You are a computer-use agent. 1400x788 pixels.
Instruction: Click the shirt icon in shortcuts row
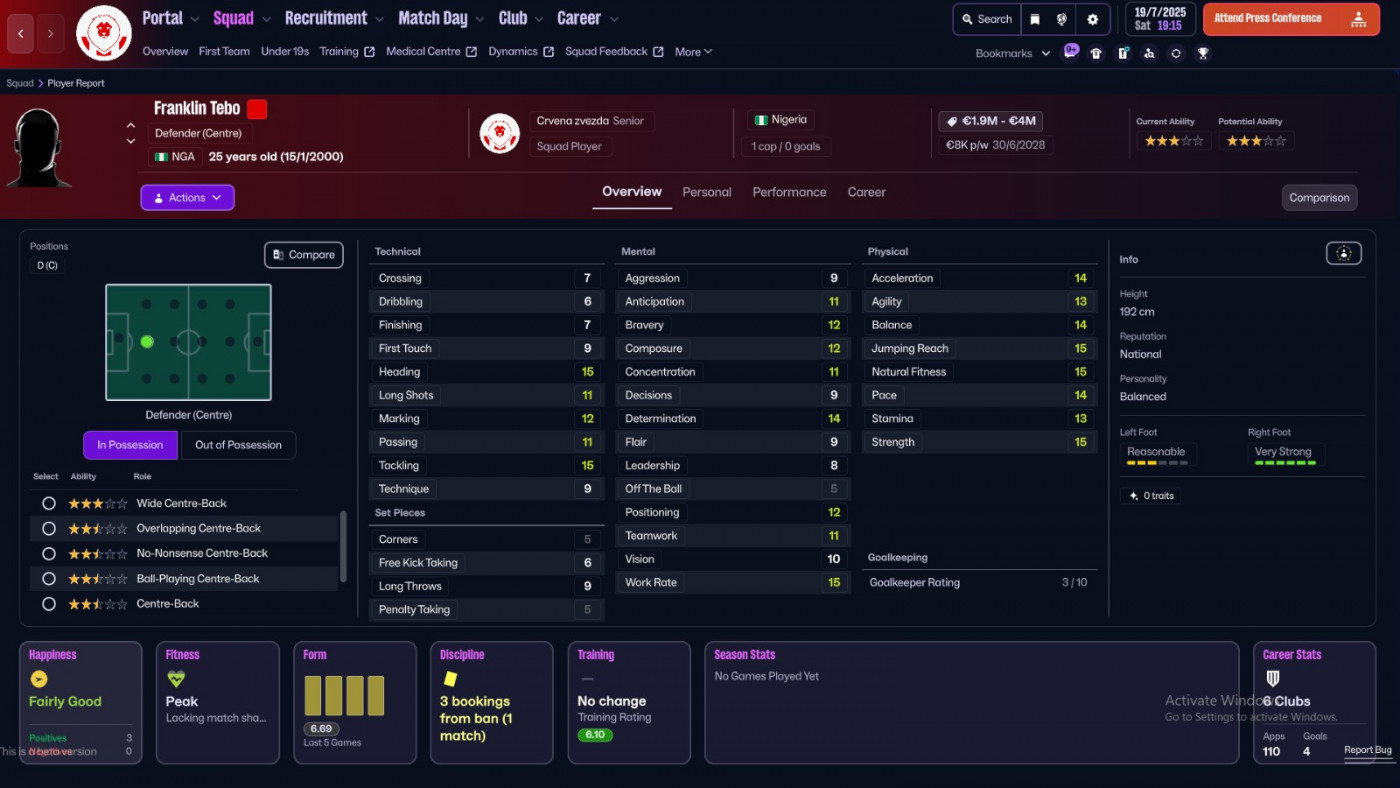[x=1096, y=54]
